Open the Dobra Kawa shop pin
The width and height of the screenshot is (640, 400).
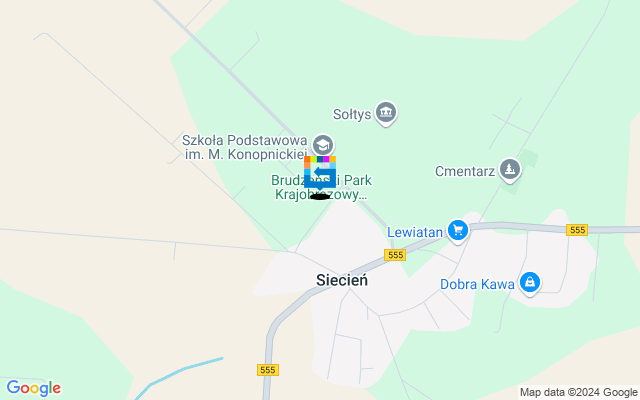tap(530, 283)
